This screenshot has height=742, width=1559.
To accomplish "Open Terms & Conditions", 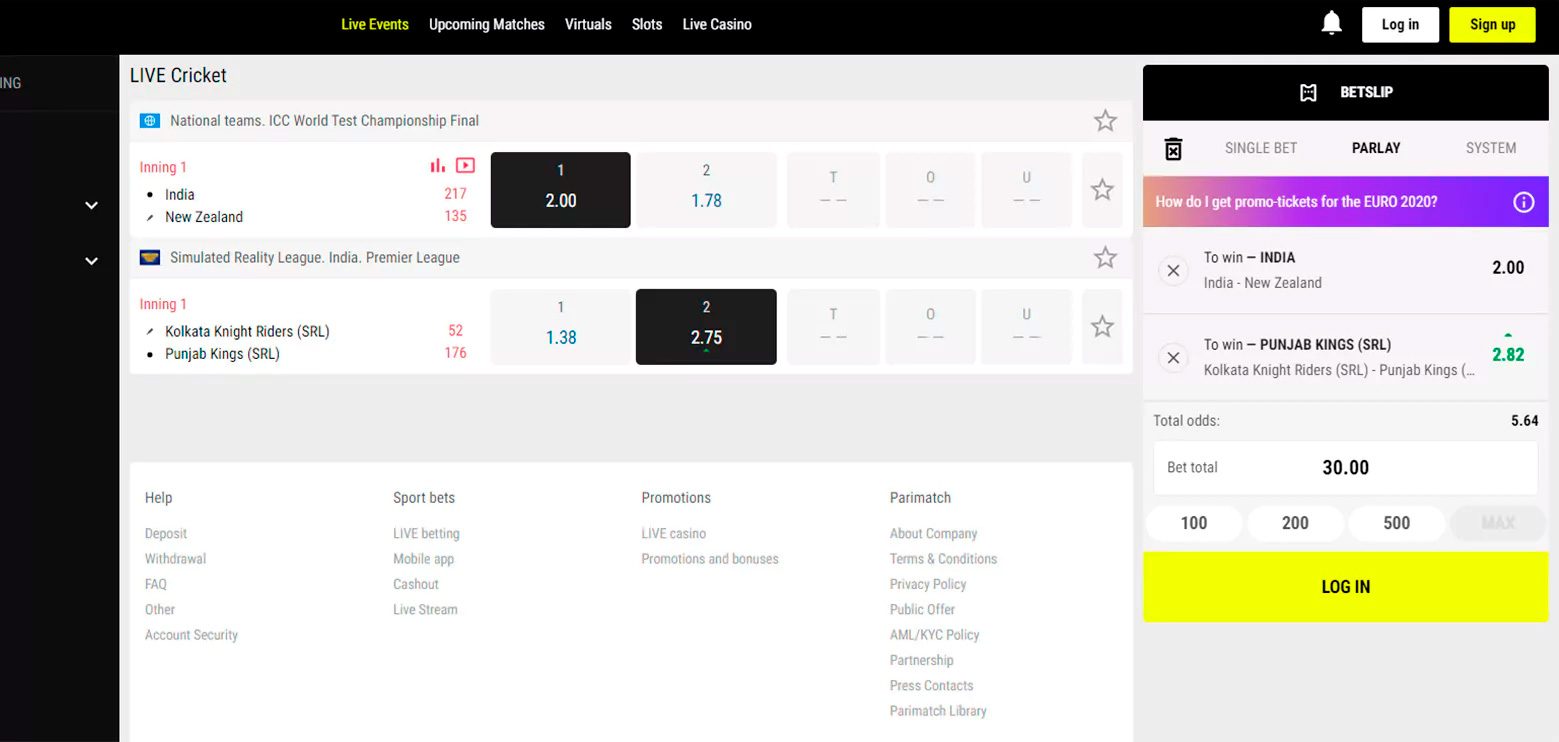I will tap(943, 559).
